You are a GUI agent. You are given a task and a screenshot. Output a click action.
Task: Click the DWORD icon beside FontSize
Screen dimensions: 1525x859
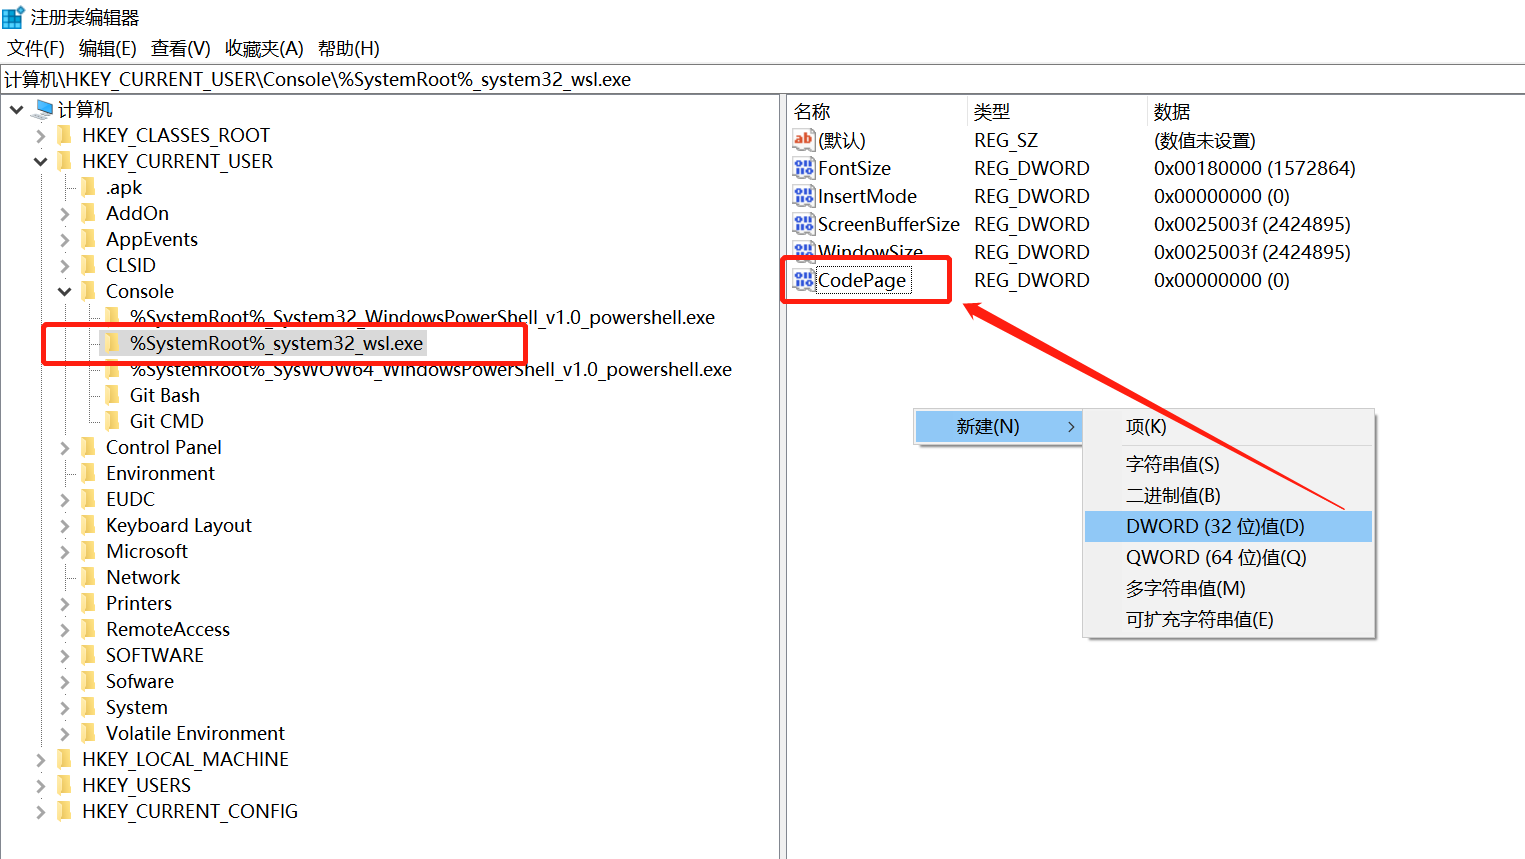804,168
